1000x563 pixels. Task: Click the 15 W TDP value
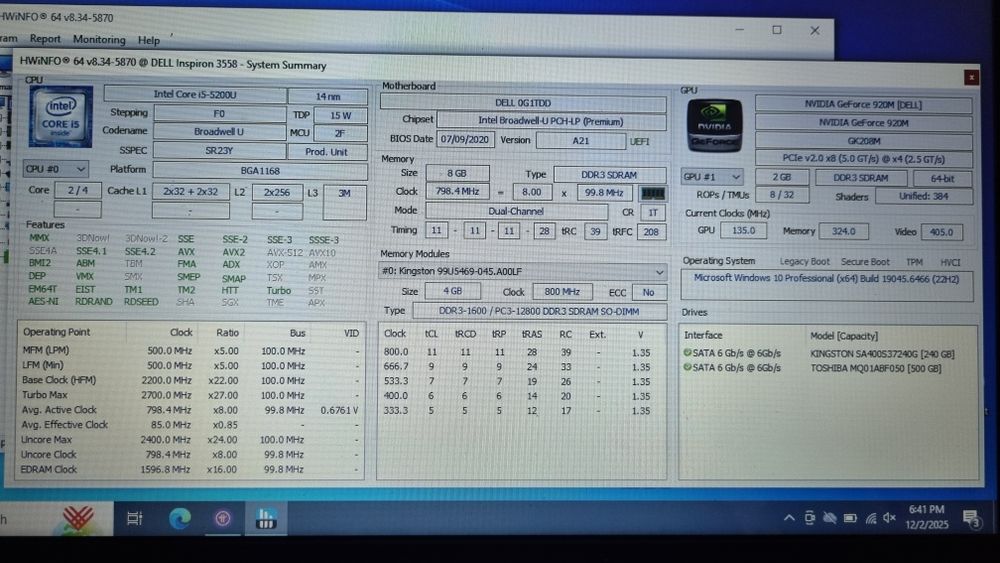341,115
